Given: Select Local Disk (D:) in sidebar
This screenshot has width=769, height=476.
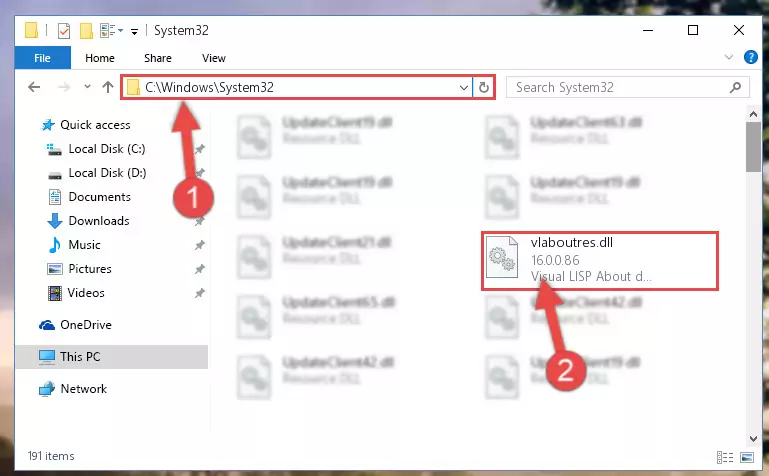Looking at the screenshot, I should tap(107, 173).
